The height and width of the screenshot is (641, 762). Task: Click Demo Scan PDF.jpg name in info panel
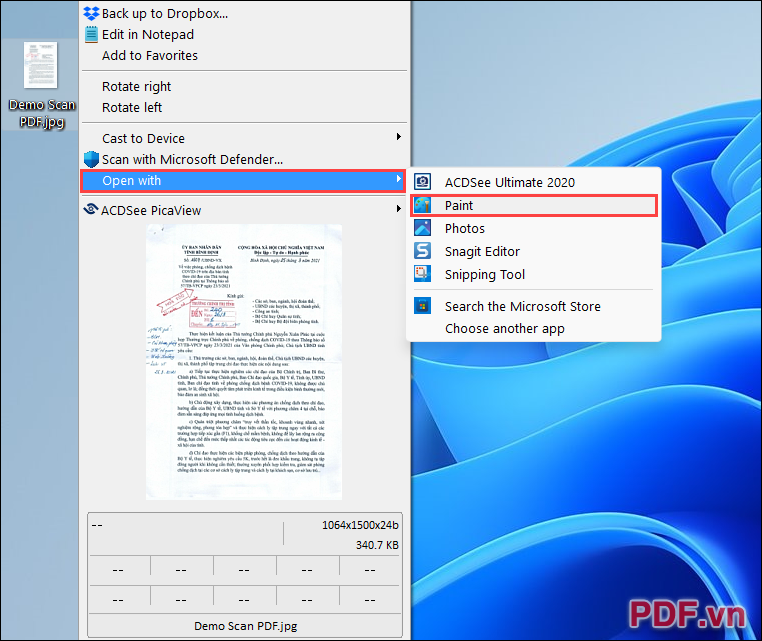point(245,626)
